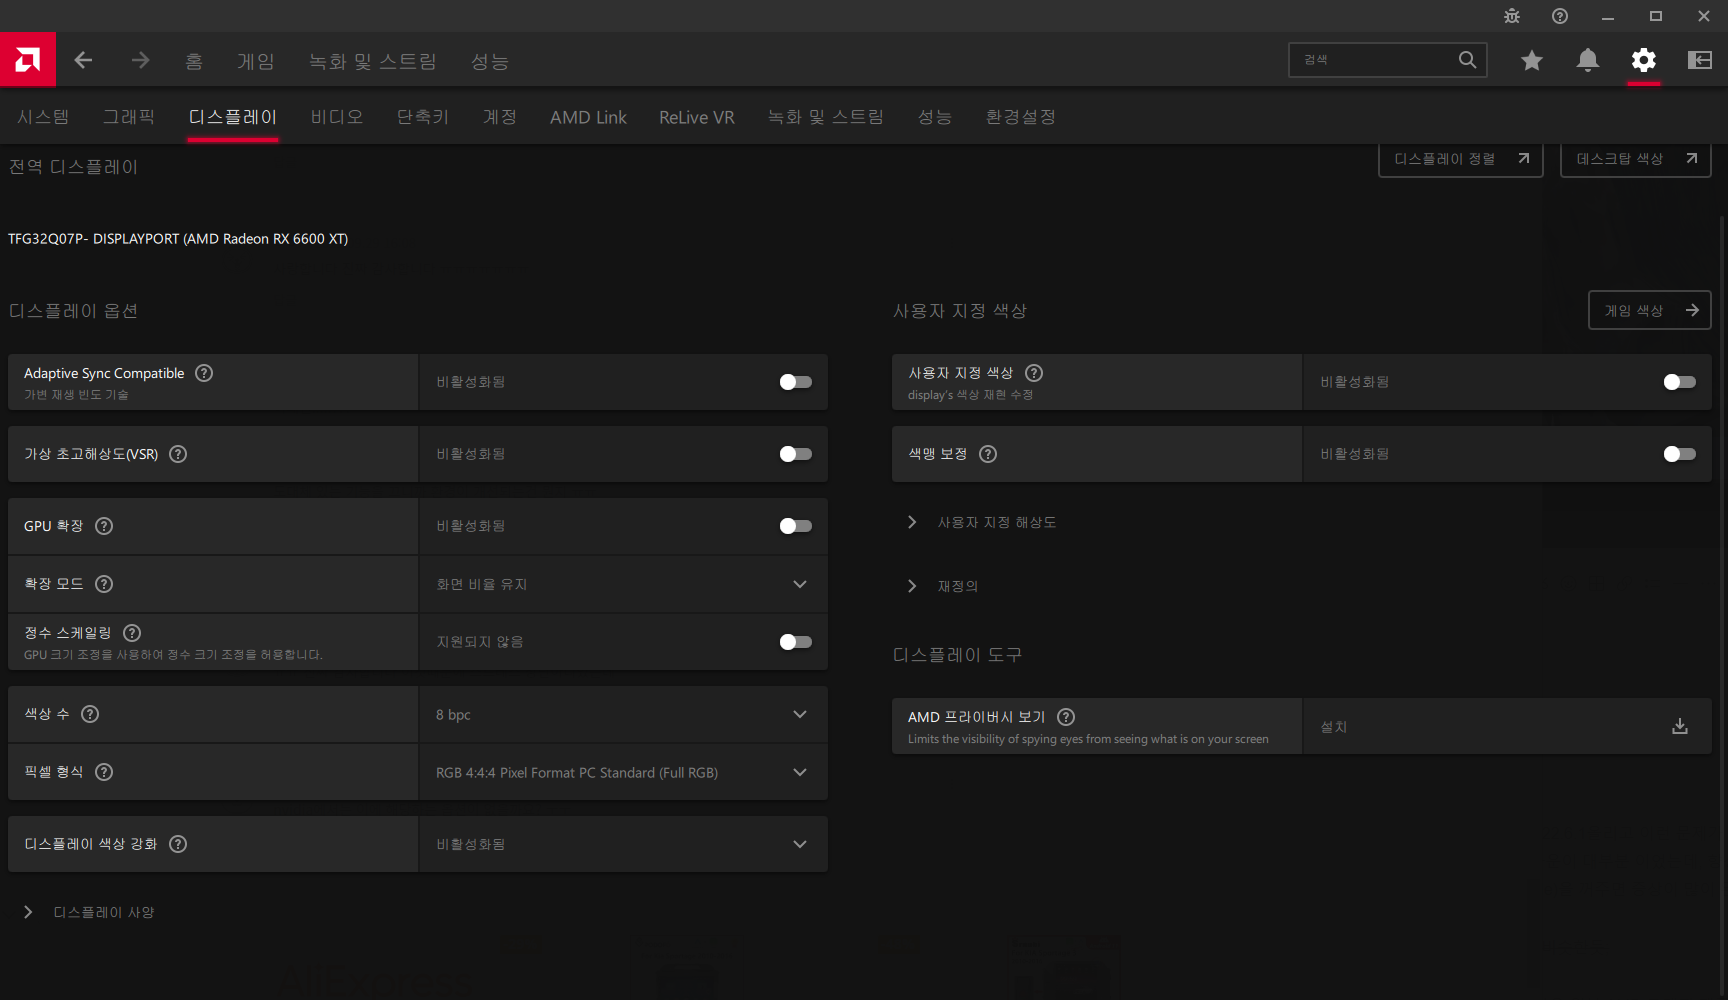Toggle 사용자 지정 색상 switch
Viewport: 1728px width, 1000px height.
(x=1680, y=382)
